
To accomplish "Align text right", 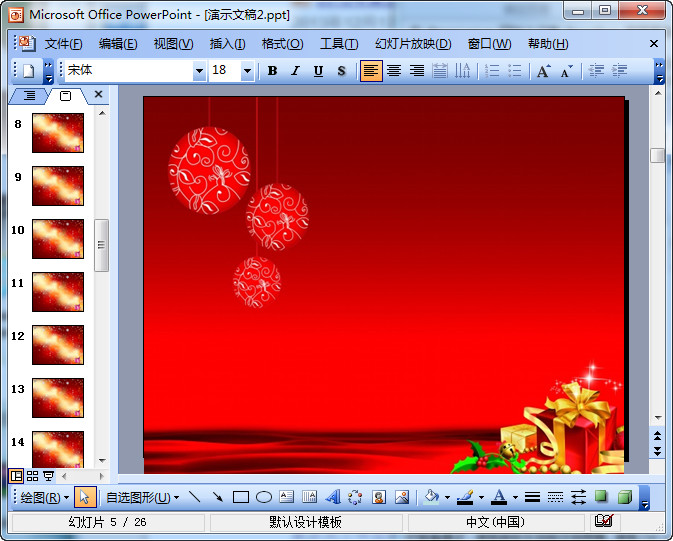I will (x=417, y=71).
